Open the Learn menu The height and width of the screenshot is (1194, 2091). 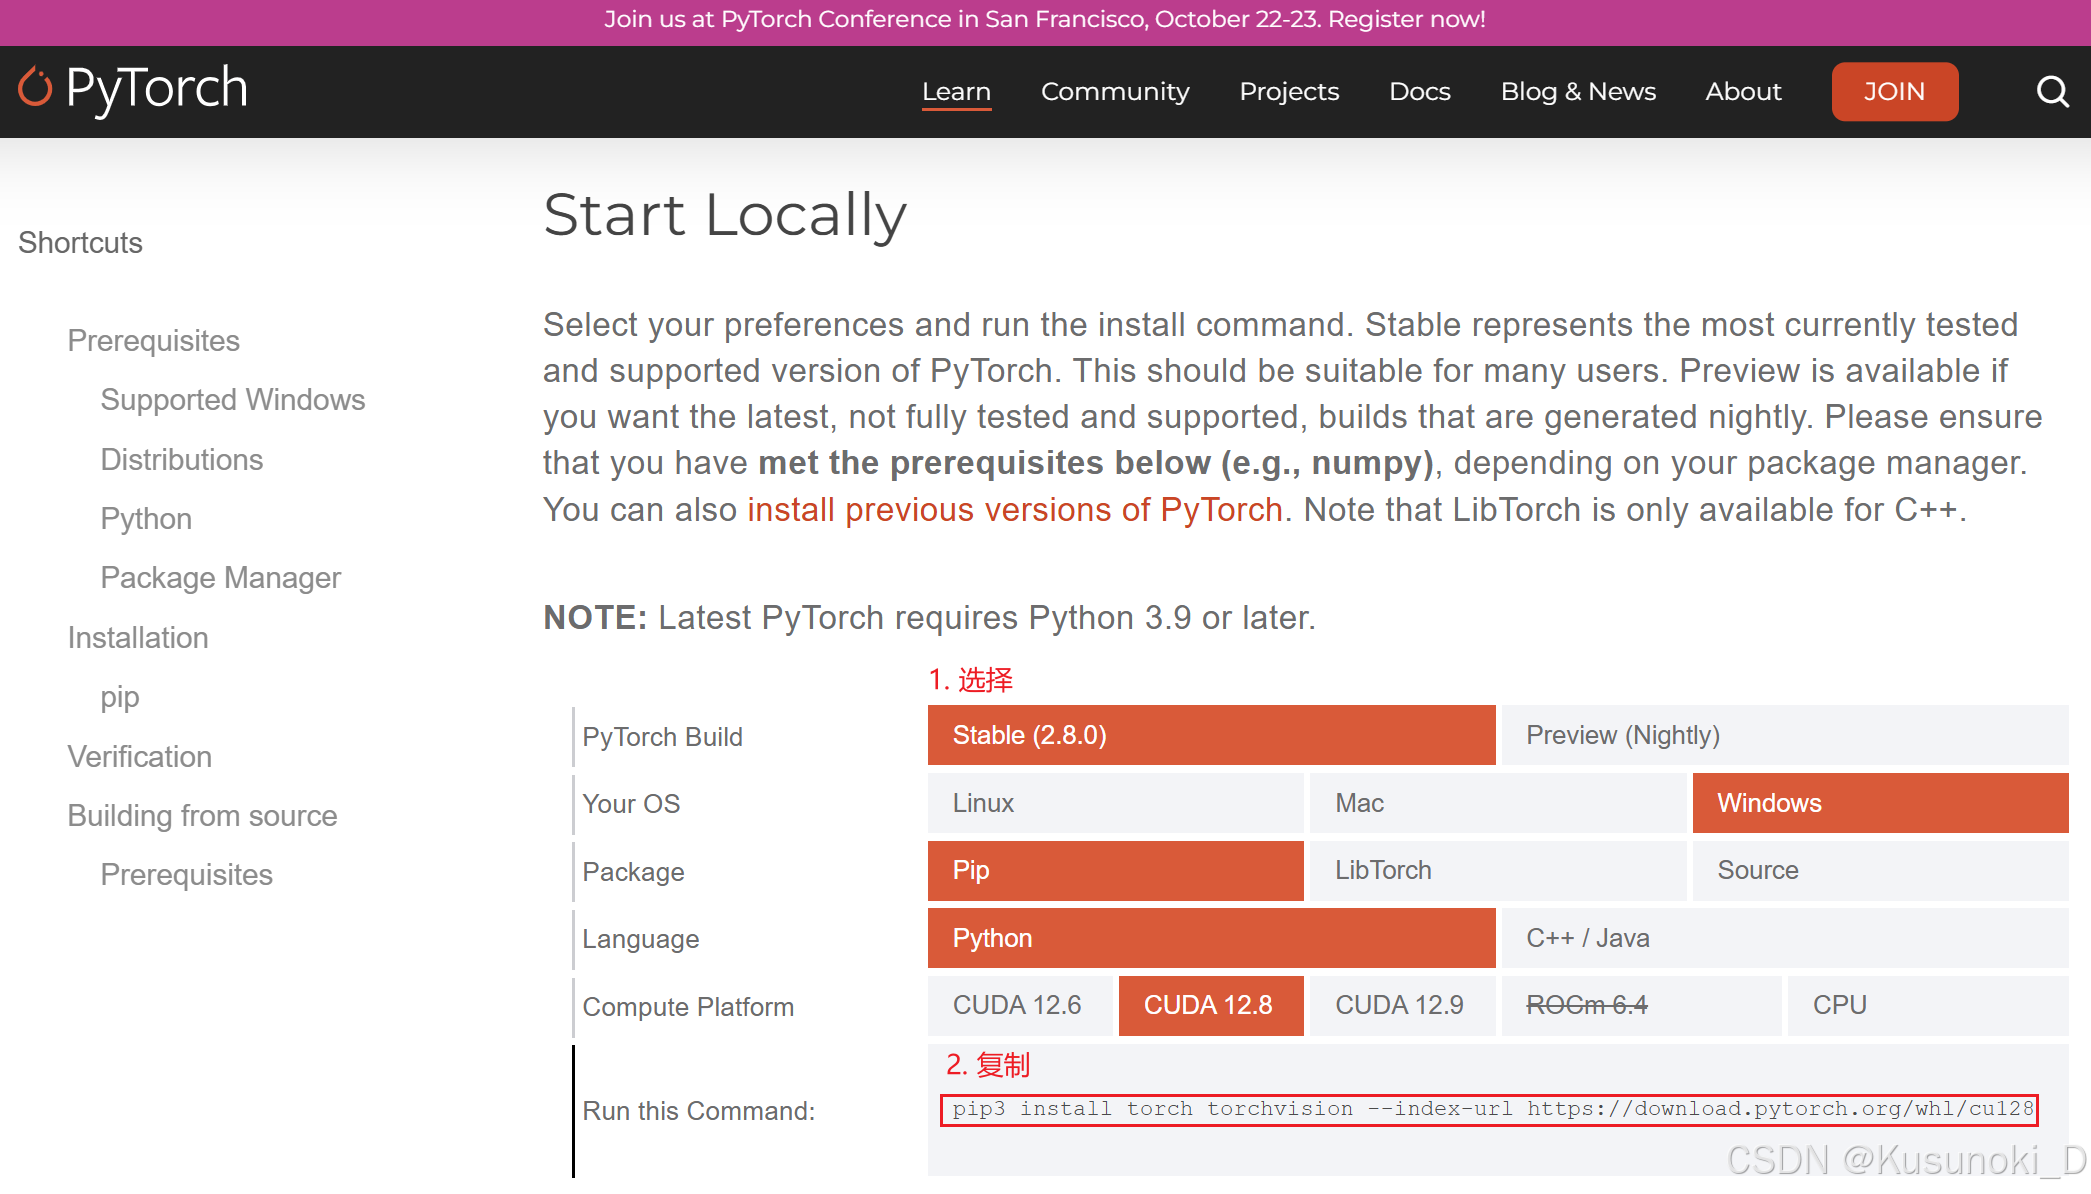(x=956, y=92)
